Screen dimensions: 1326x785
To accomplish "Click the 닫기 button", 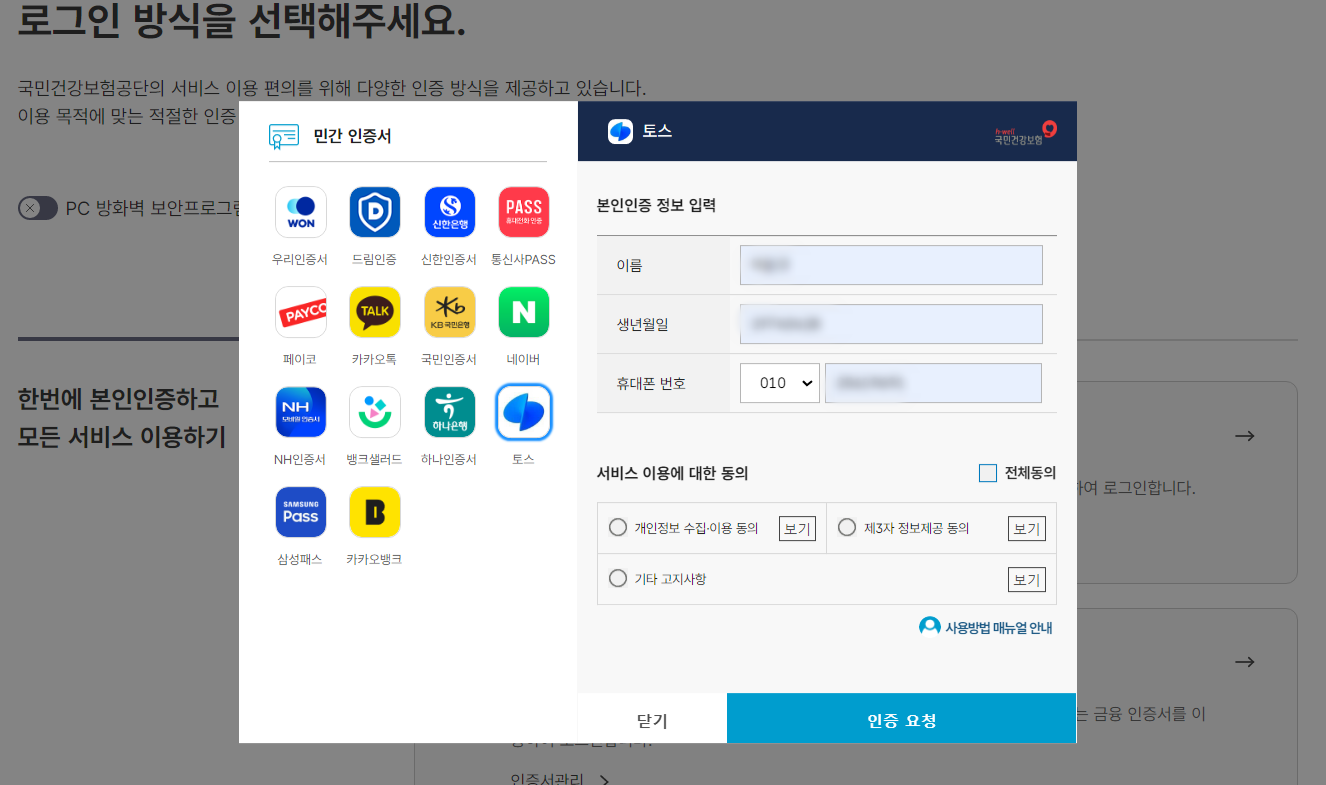I will click(x=652, y=720).
